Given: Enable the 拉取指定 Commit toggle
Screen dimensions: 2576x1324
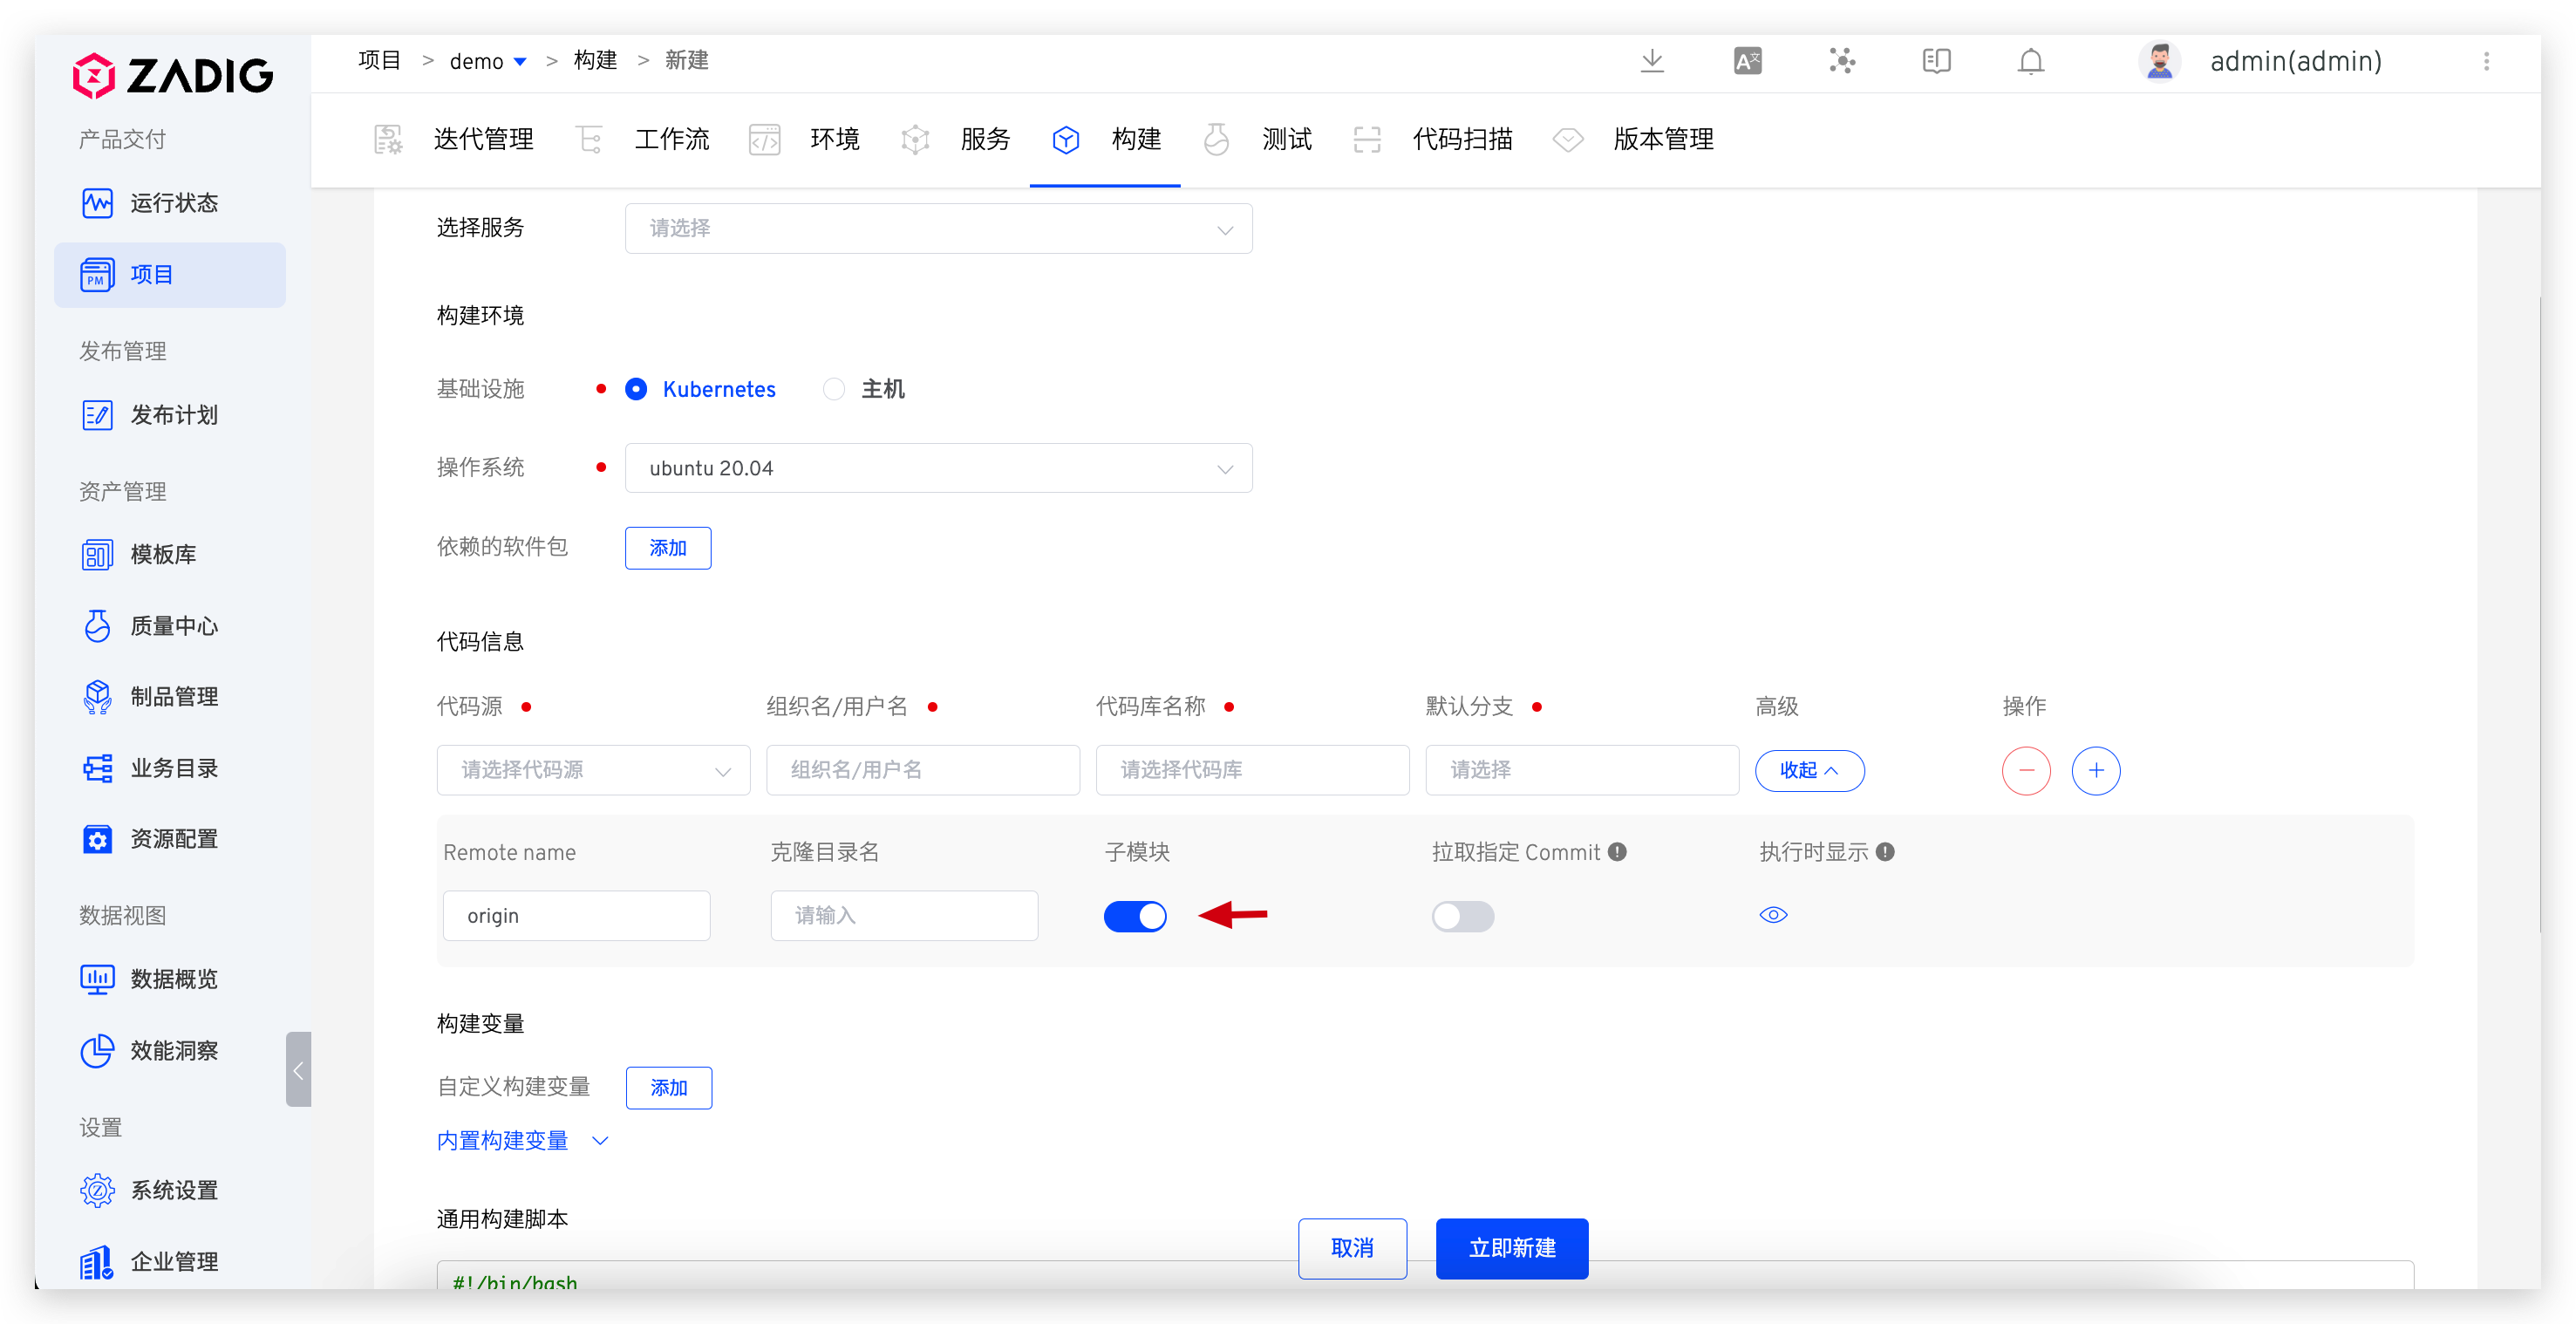Looking at the screenshot, I should tap(1463, 916).
